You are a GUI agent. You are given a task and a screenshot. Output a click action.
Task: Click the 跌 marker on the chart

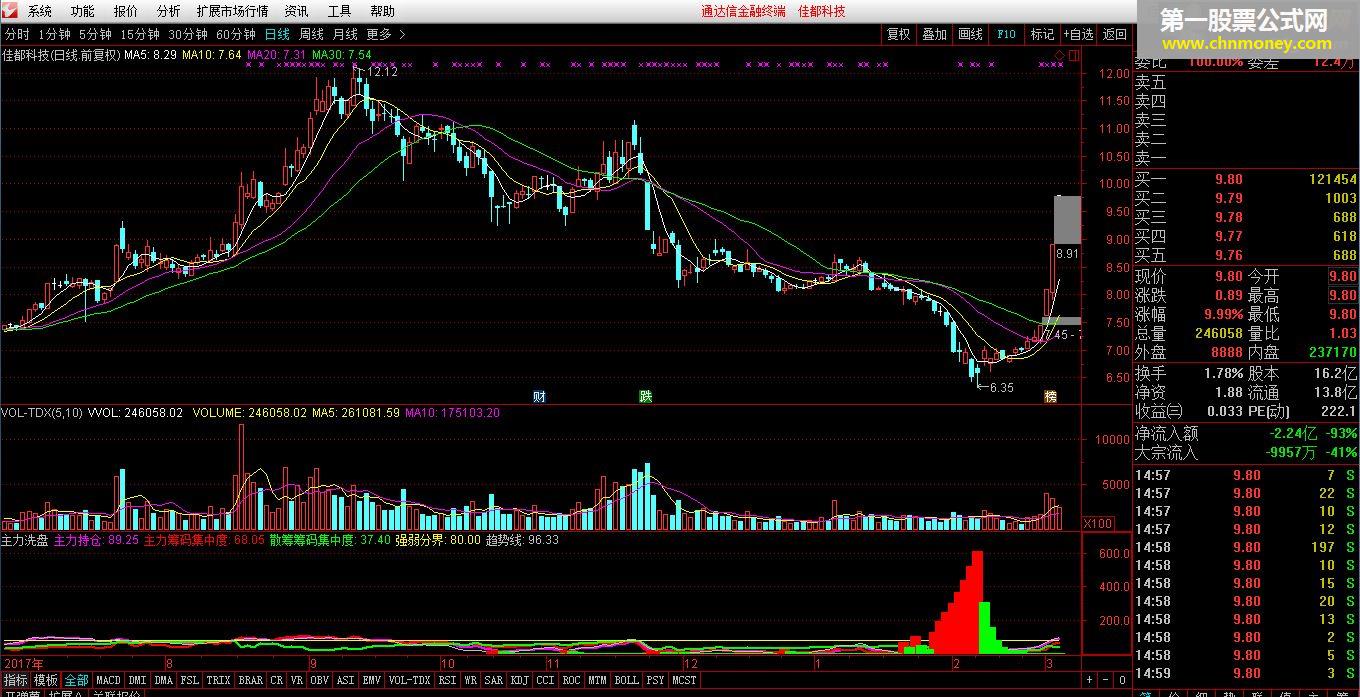[646, 396]
